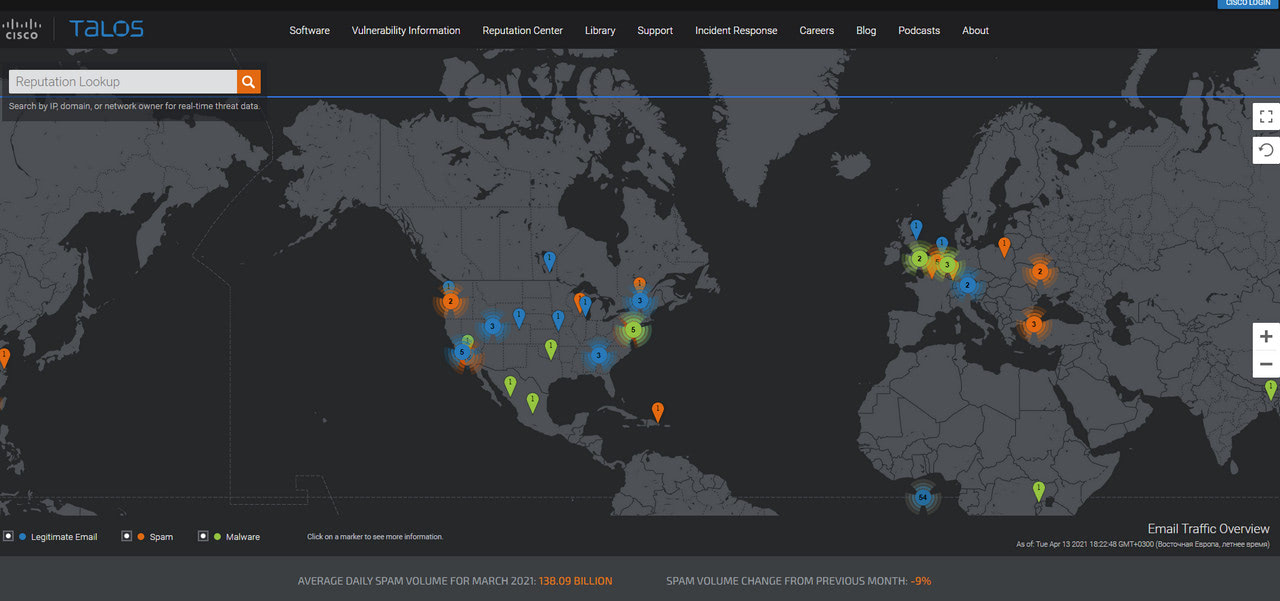Open the Library menu

point(600,31)
